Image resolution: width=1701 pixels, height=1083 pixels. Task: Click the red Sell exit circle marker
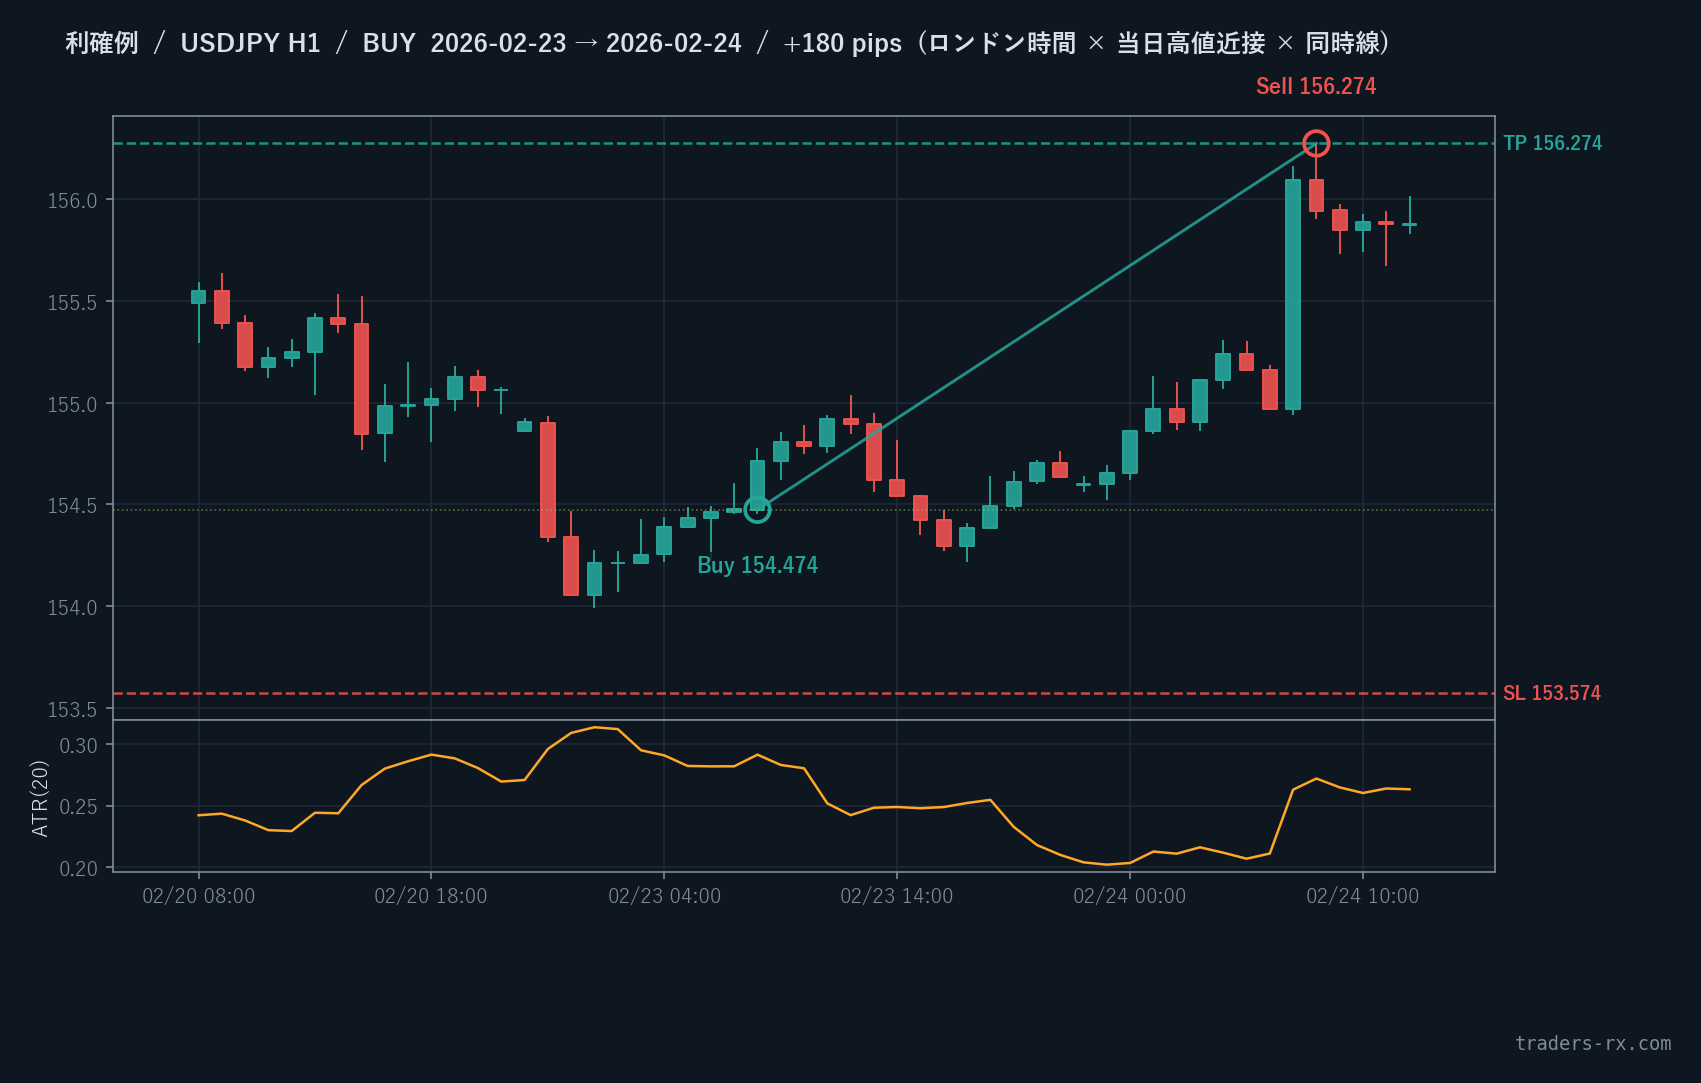pos(1316,144)
